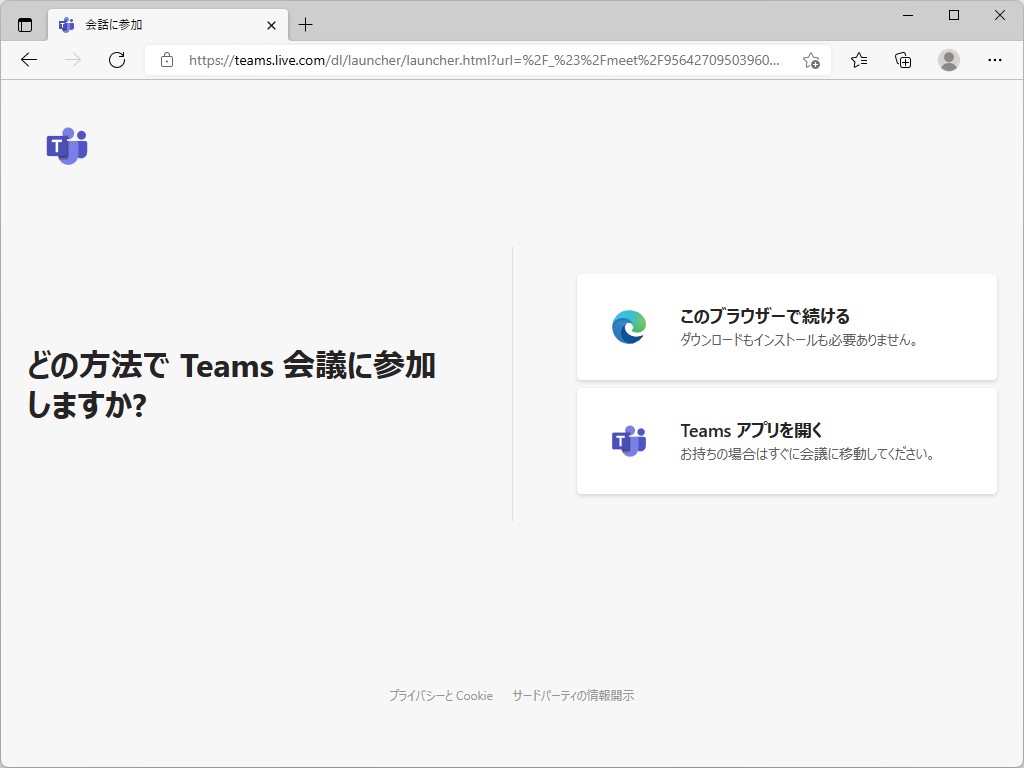
Task: Select the Edge icon in the browser option
Action: (x=628, y=326)
